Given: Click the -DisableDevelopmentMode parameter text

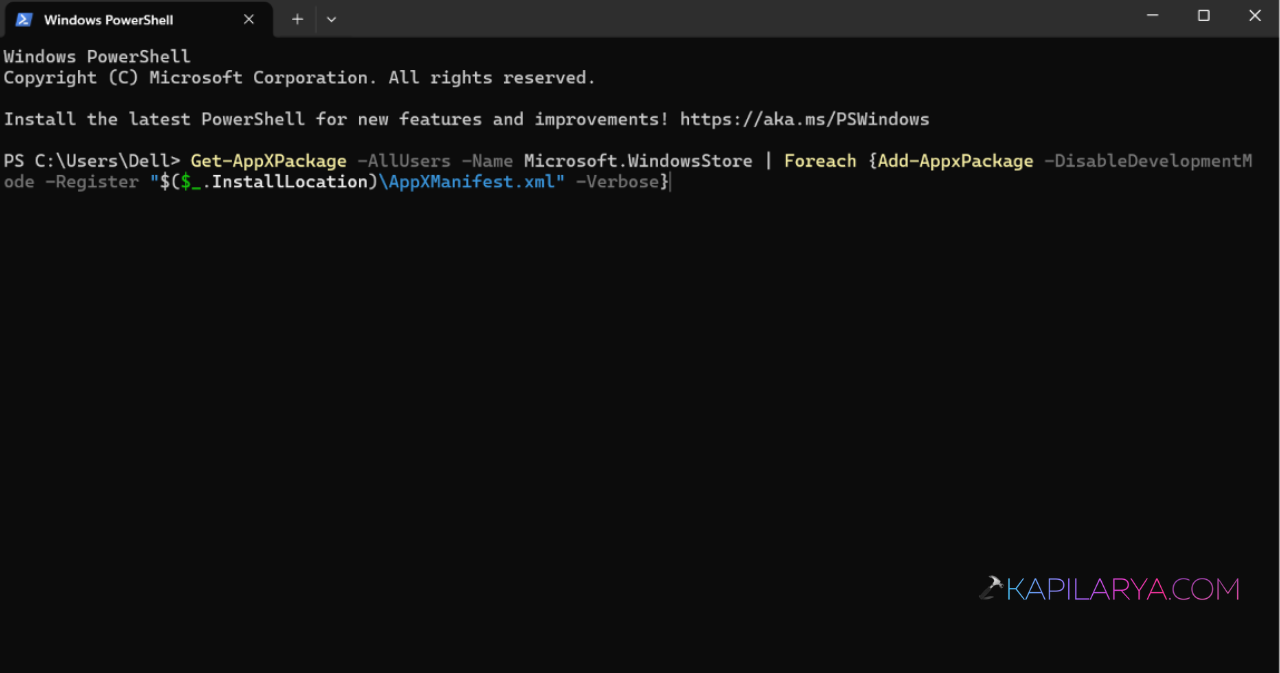Looking at the screenshot, I should [1148, 161].
